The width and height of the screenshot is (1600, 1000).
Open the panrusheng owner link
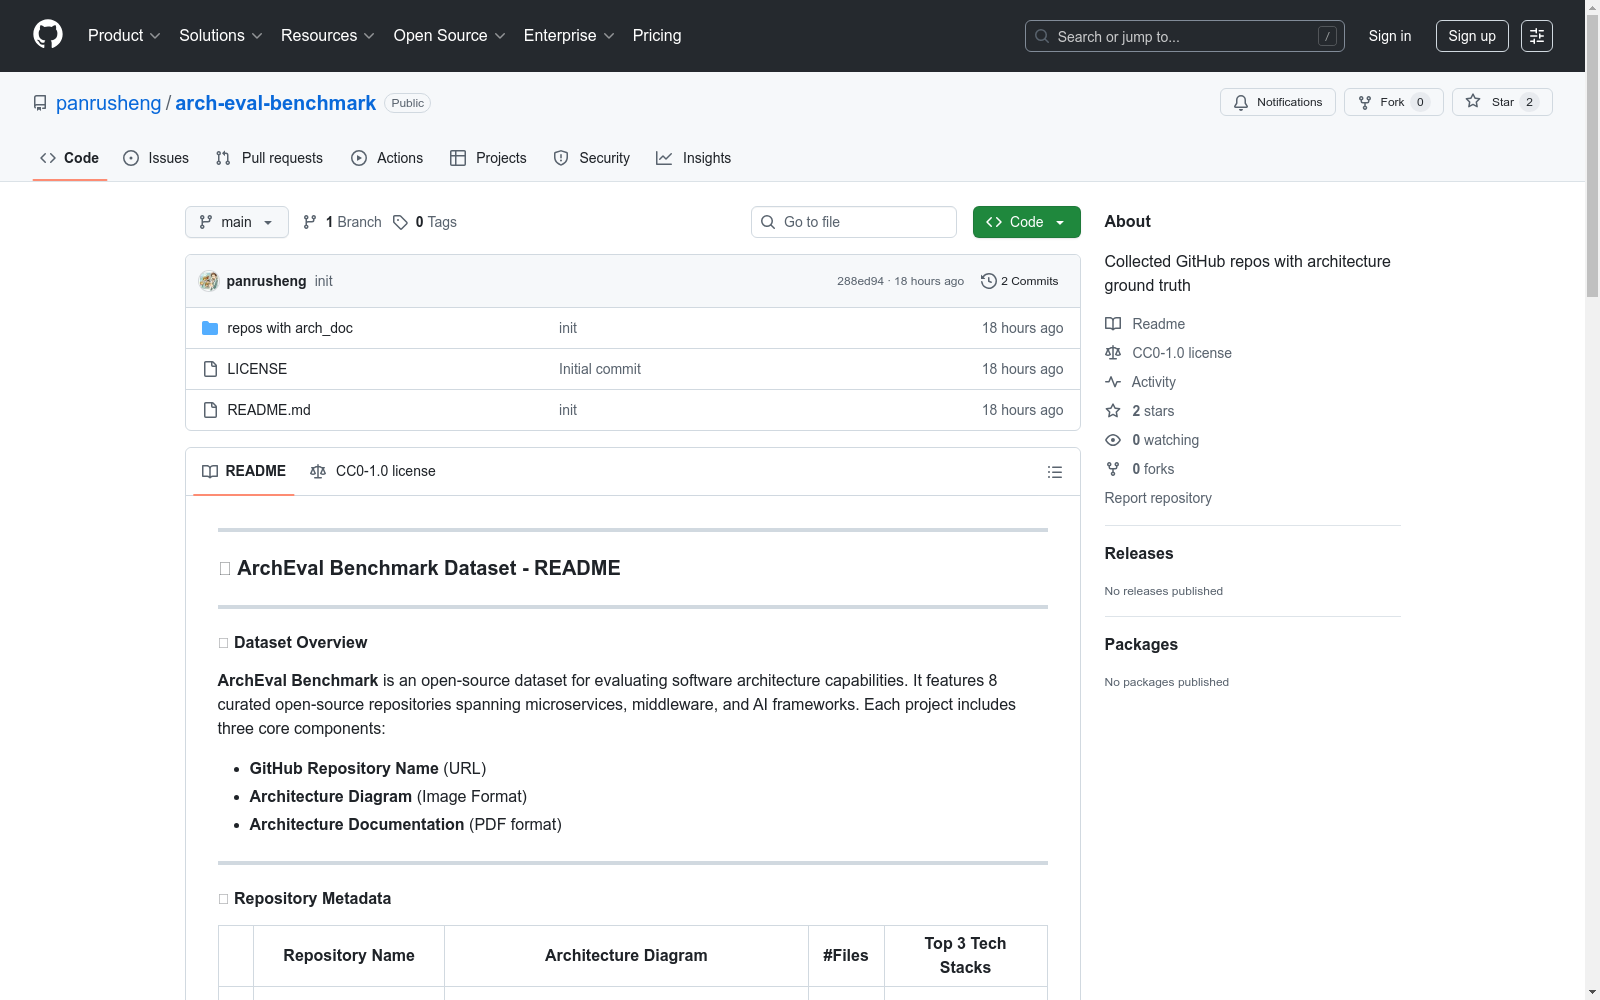pyautogui.click(x=109, y=103)
